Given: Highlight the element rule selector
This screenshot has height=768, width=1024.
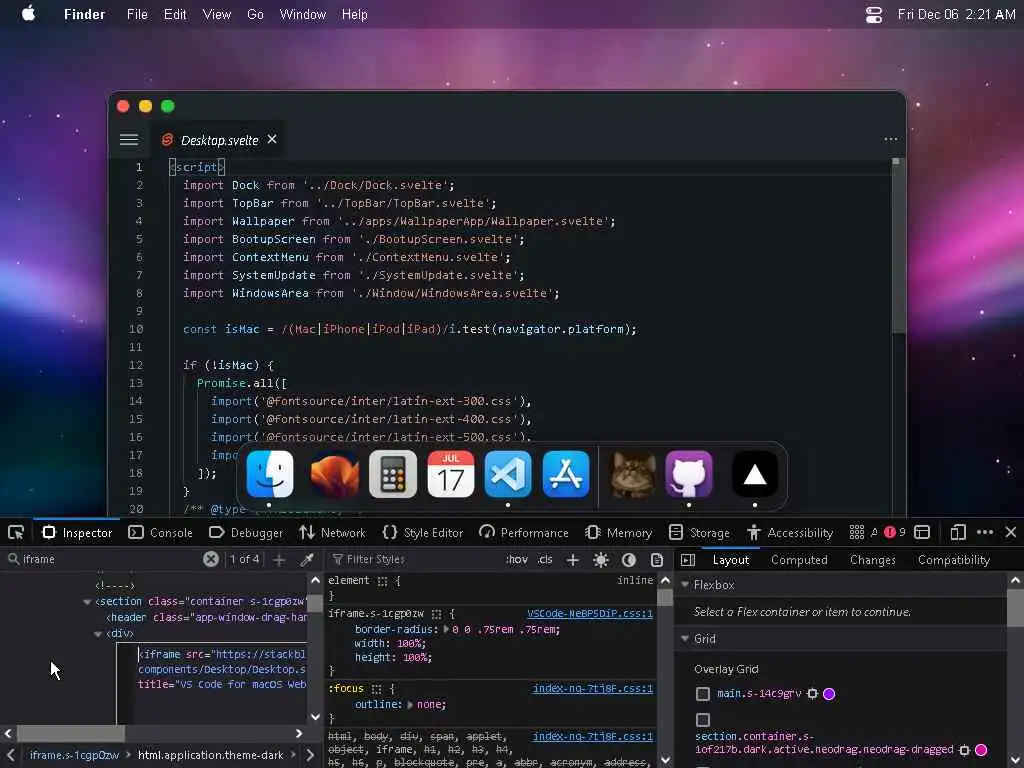Looking at the screenshot, I should (382, 581).
